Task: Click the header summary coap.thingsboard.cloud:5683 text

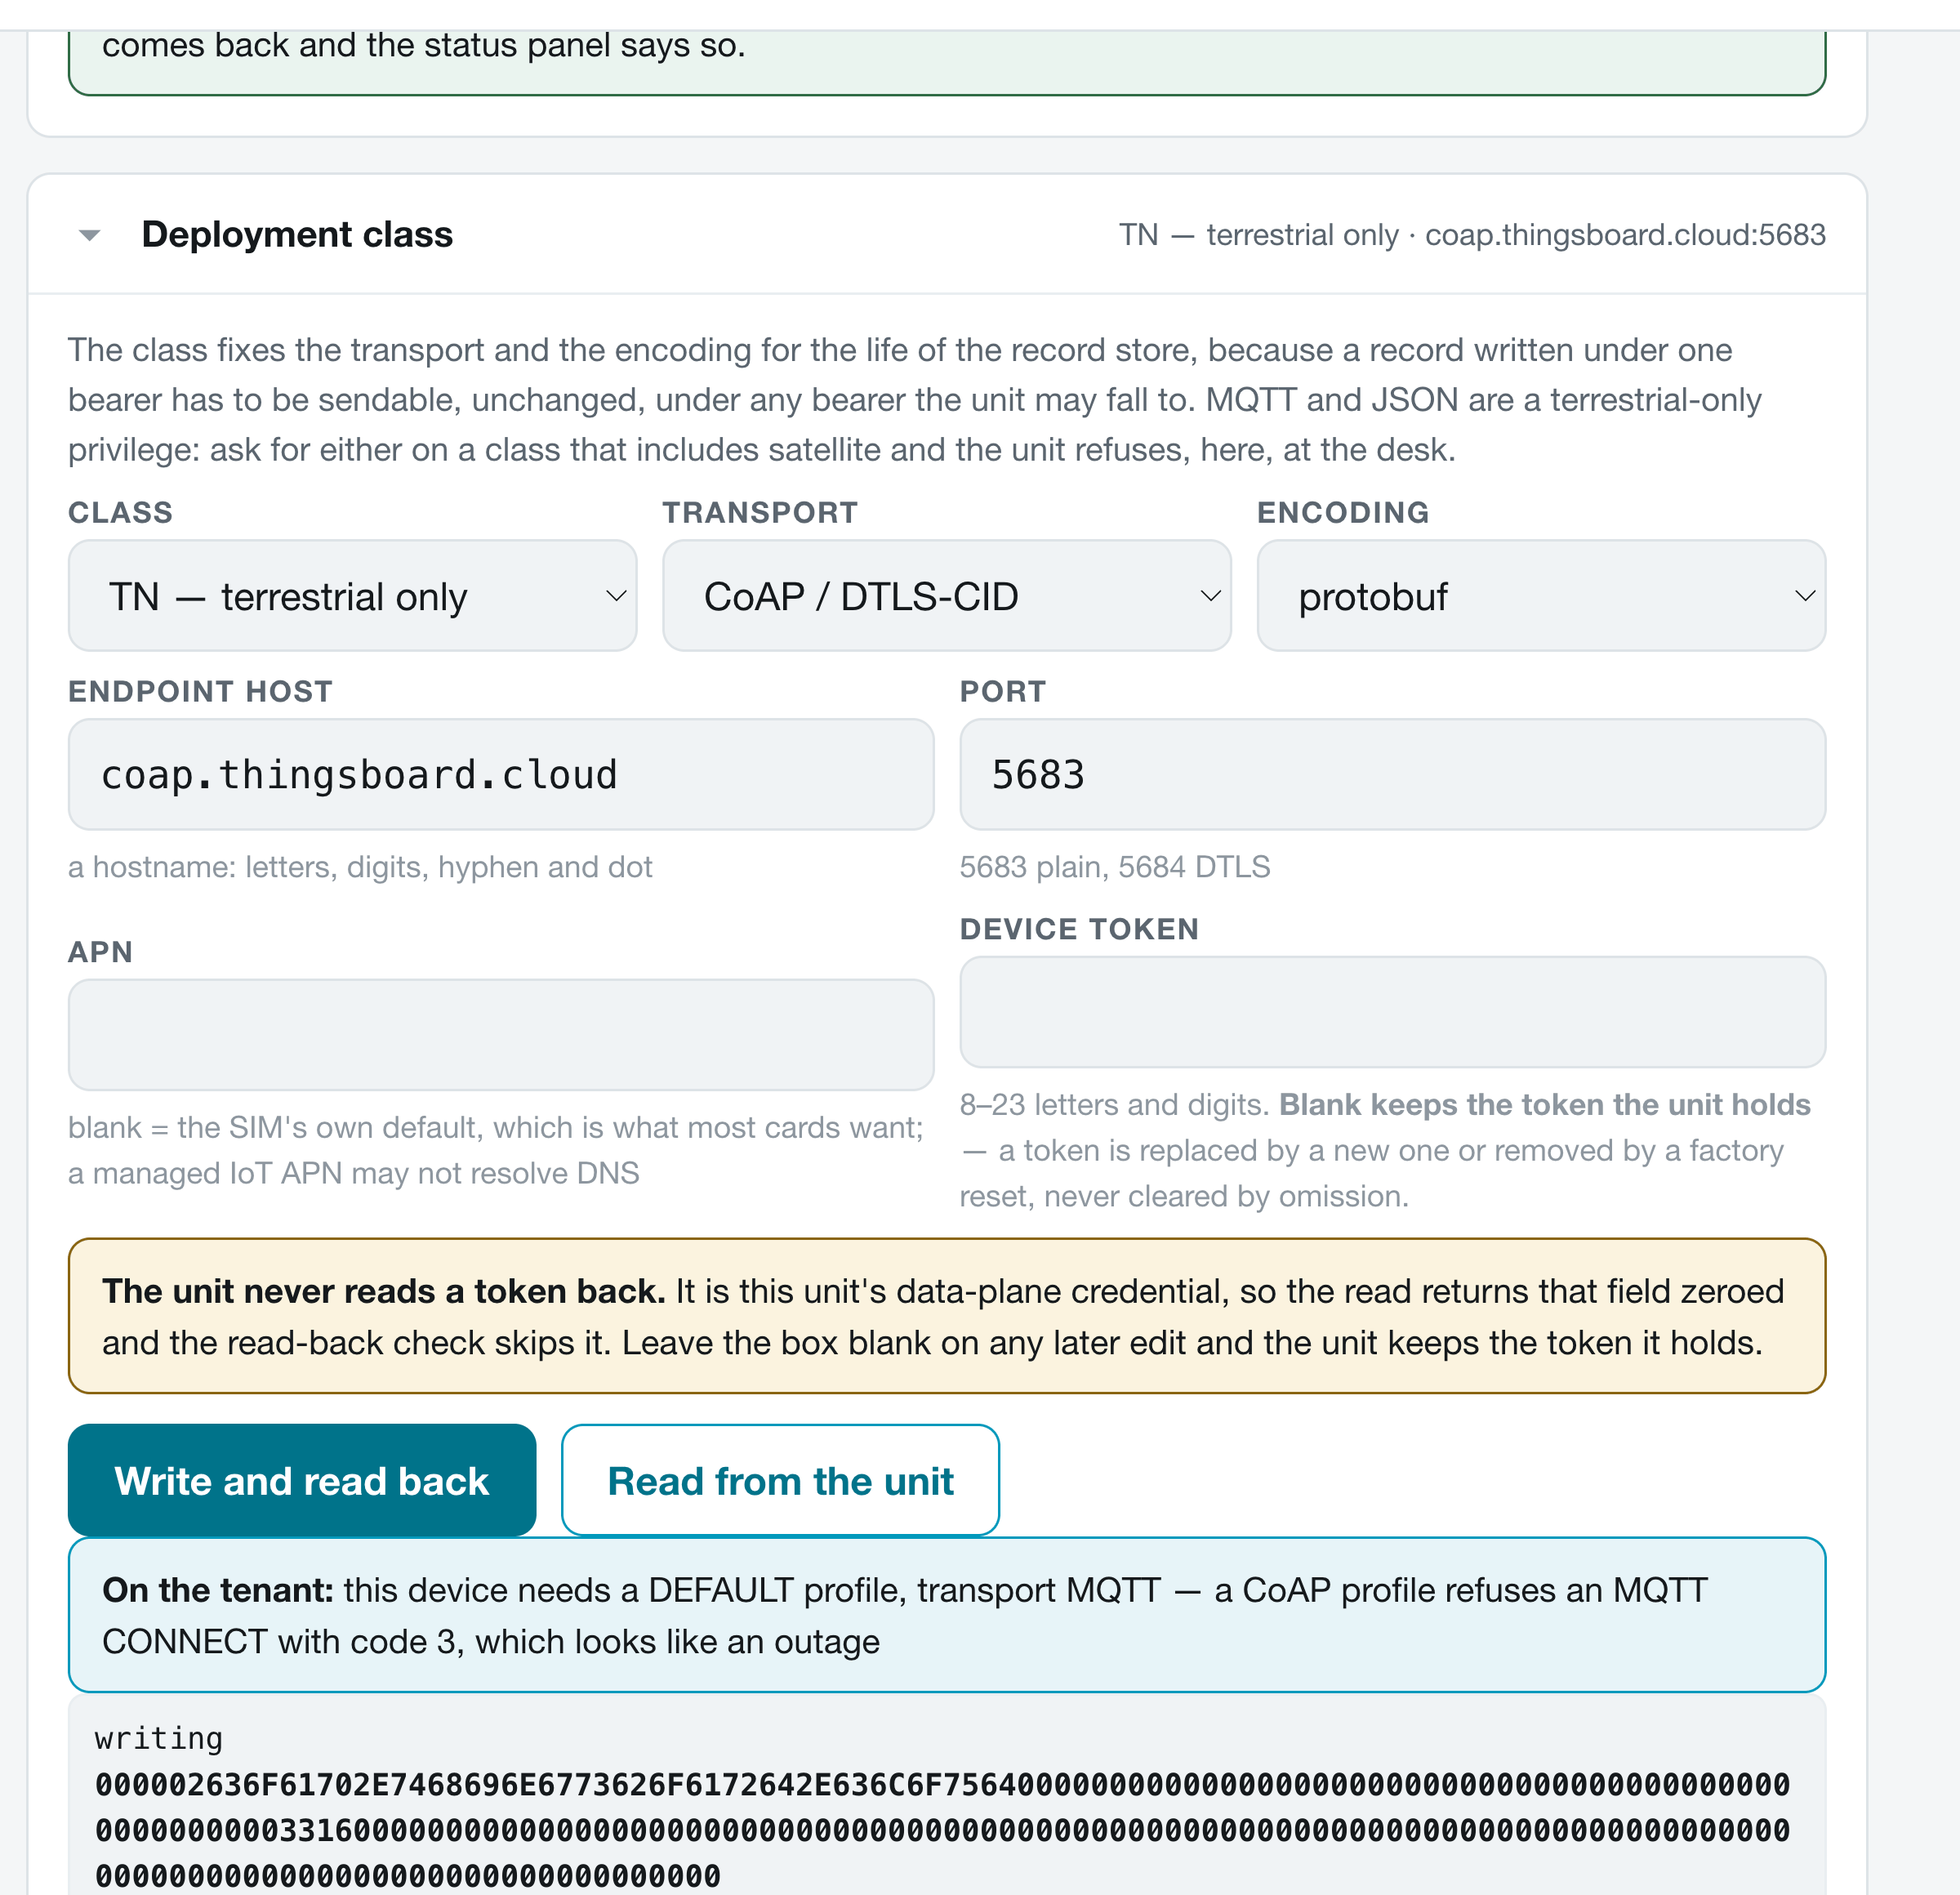Action: [1625, 235]
